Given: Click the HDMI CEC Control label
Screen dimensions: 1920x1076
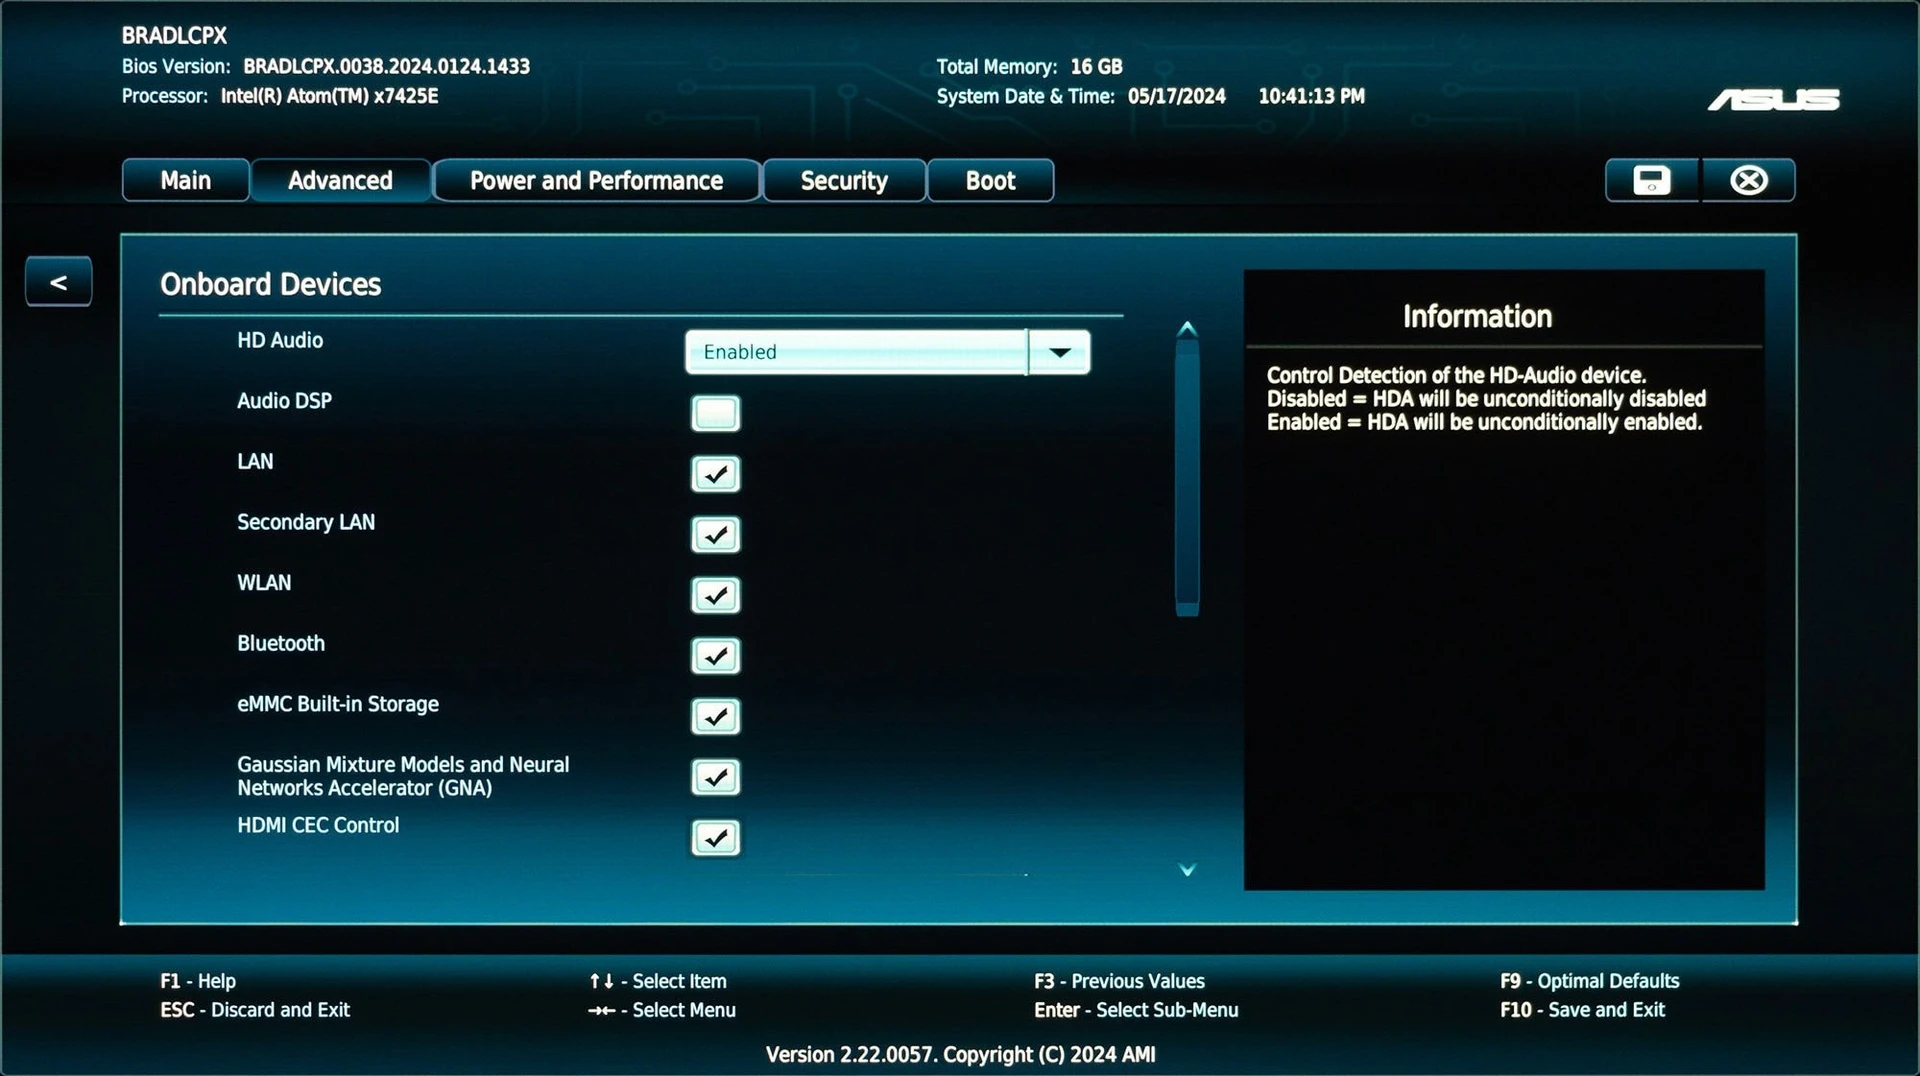Looking at the screenshot, I should [x=318, y=825].
